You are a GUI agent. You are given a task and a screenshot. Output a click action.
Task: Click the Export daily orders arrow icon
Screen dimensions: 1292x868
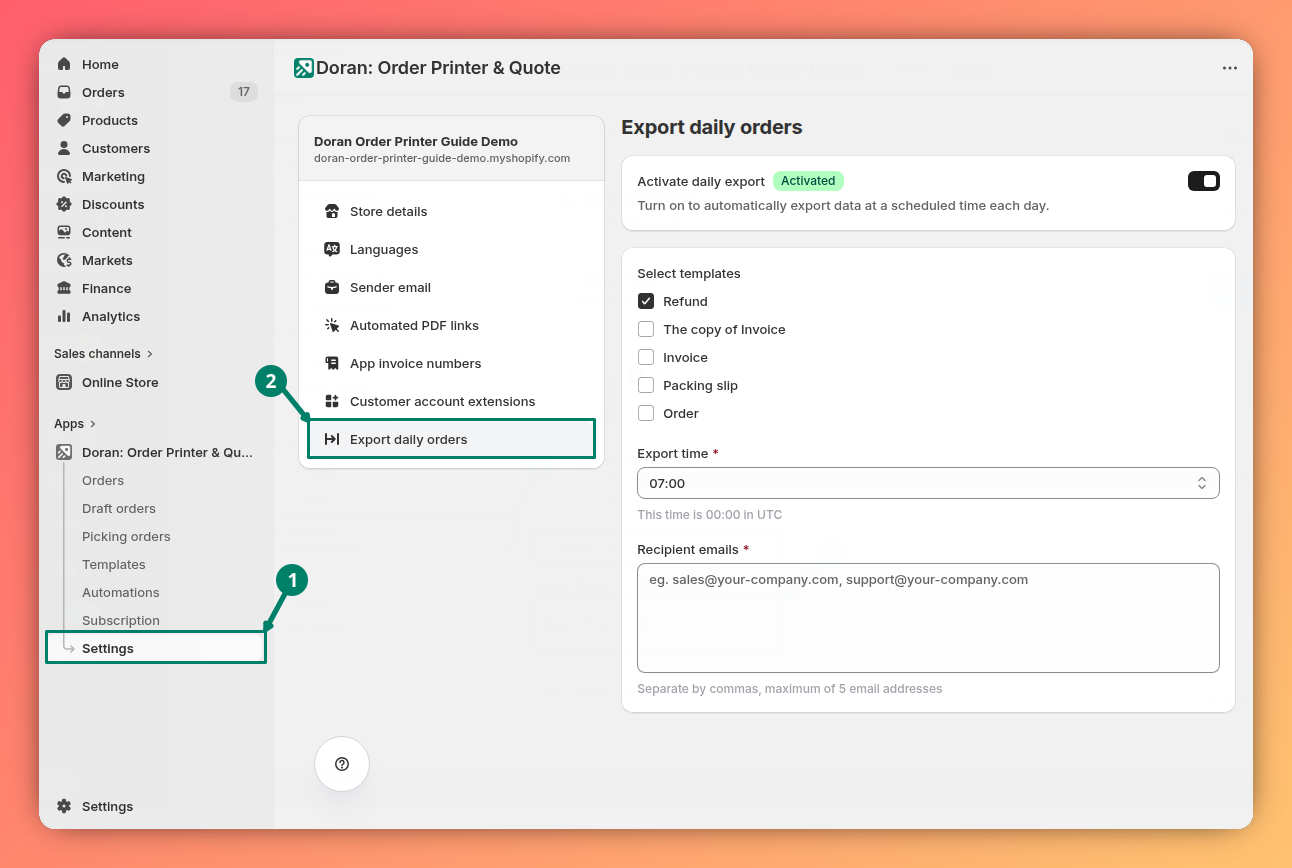[x=332, y=439]
